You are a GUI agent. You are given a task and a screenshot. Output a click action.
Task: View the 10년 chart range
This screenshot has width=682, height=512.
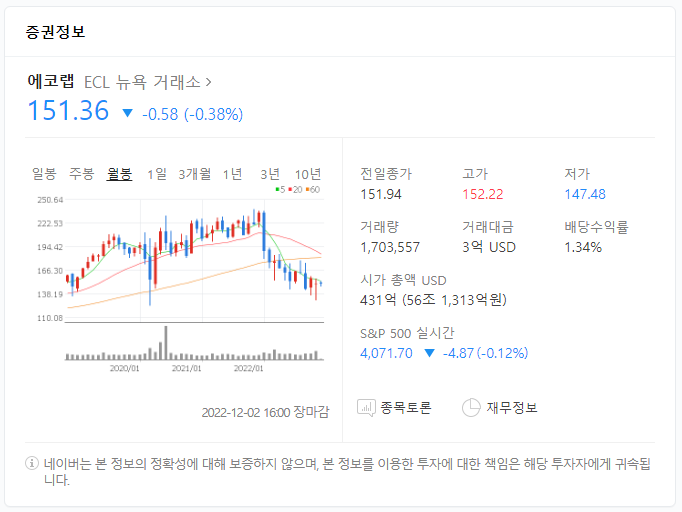click(x=308, y=174)
